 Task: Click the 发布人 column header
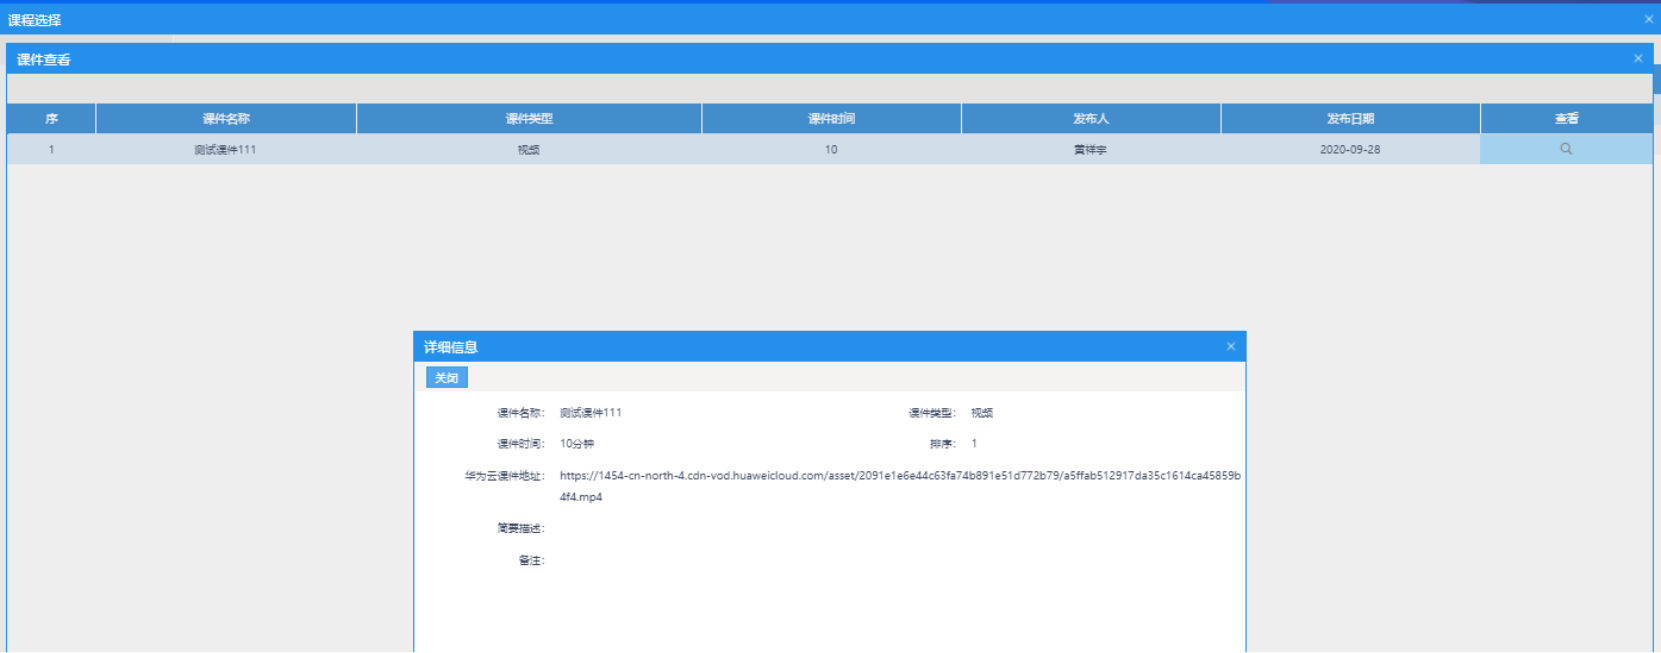tap(1091, 118)
